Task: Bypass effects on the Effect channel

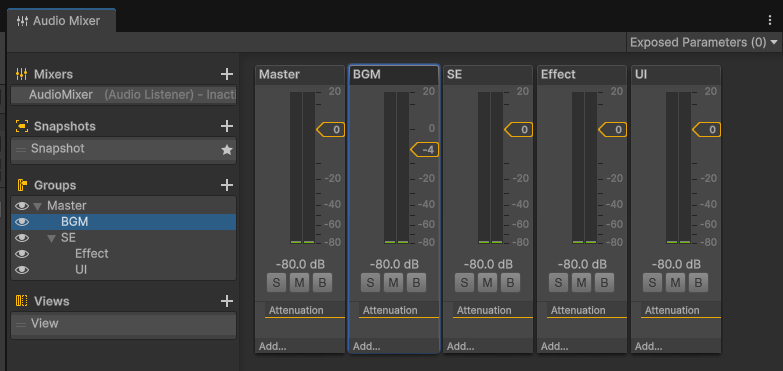Action: tap(604, 283)
